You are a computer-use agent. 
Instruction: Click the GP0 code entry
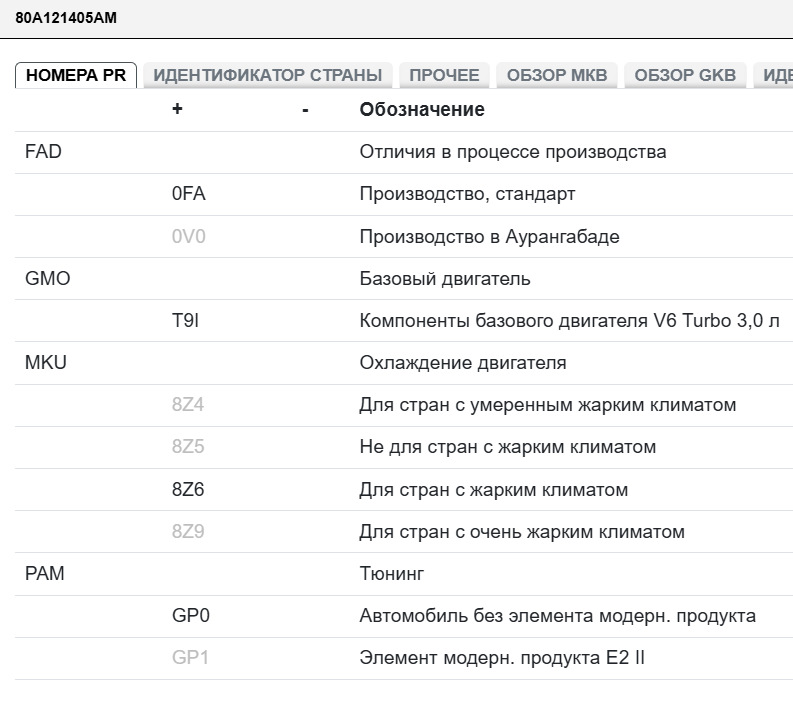(x=190, y=616)
